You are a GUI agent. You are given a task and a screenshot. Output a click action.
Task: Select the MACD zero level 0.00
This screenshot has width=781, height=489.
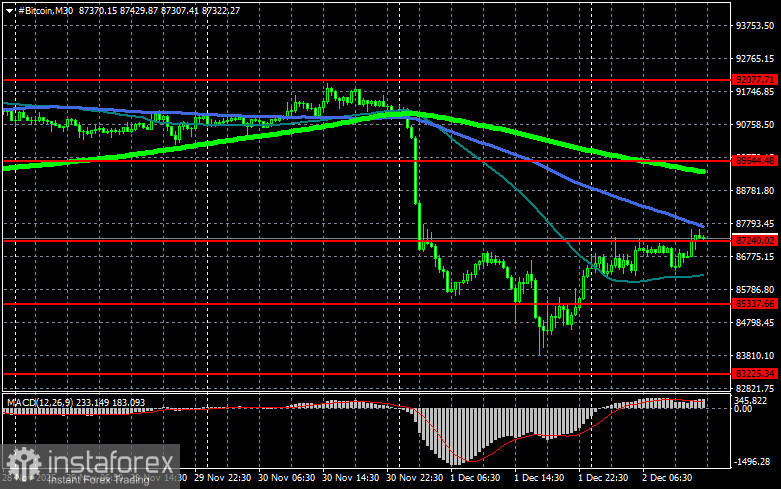[x=743, y=409]
